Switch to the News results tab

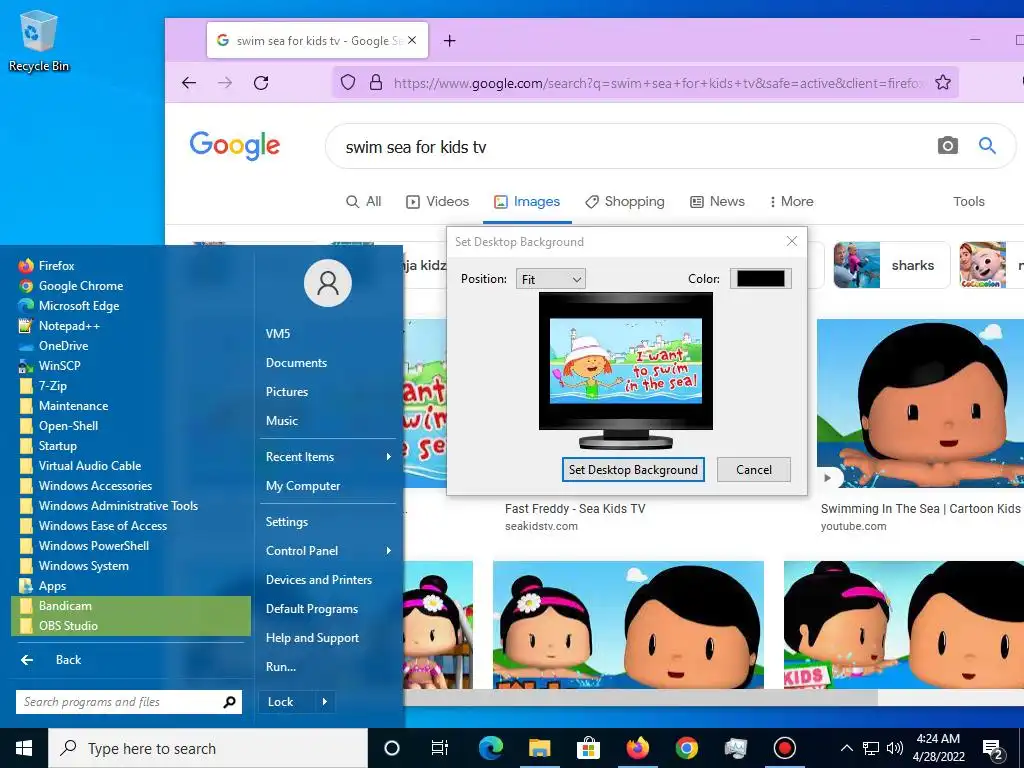(717, 201)
